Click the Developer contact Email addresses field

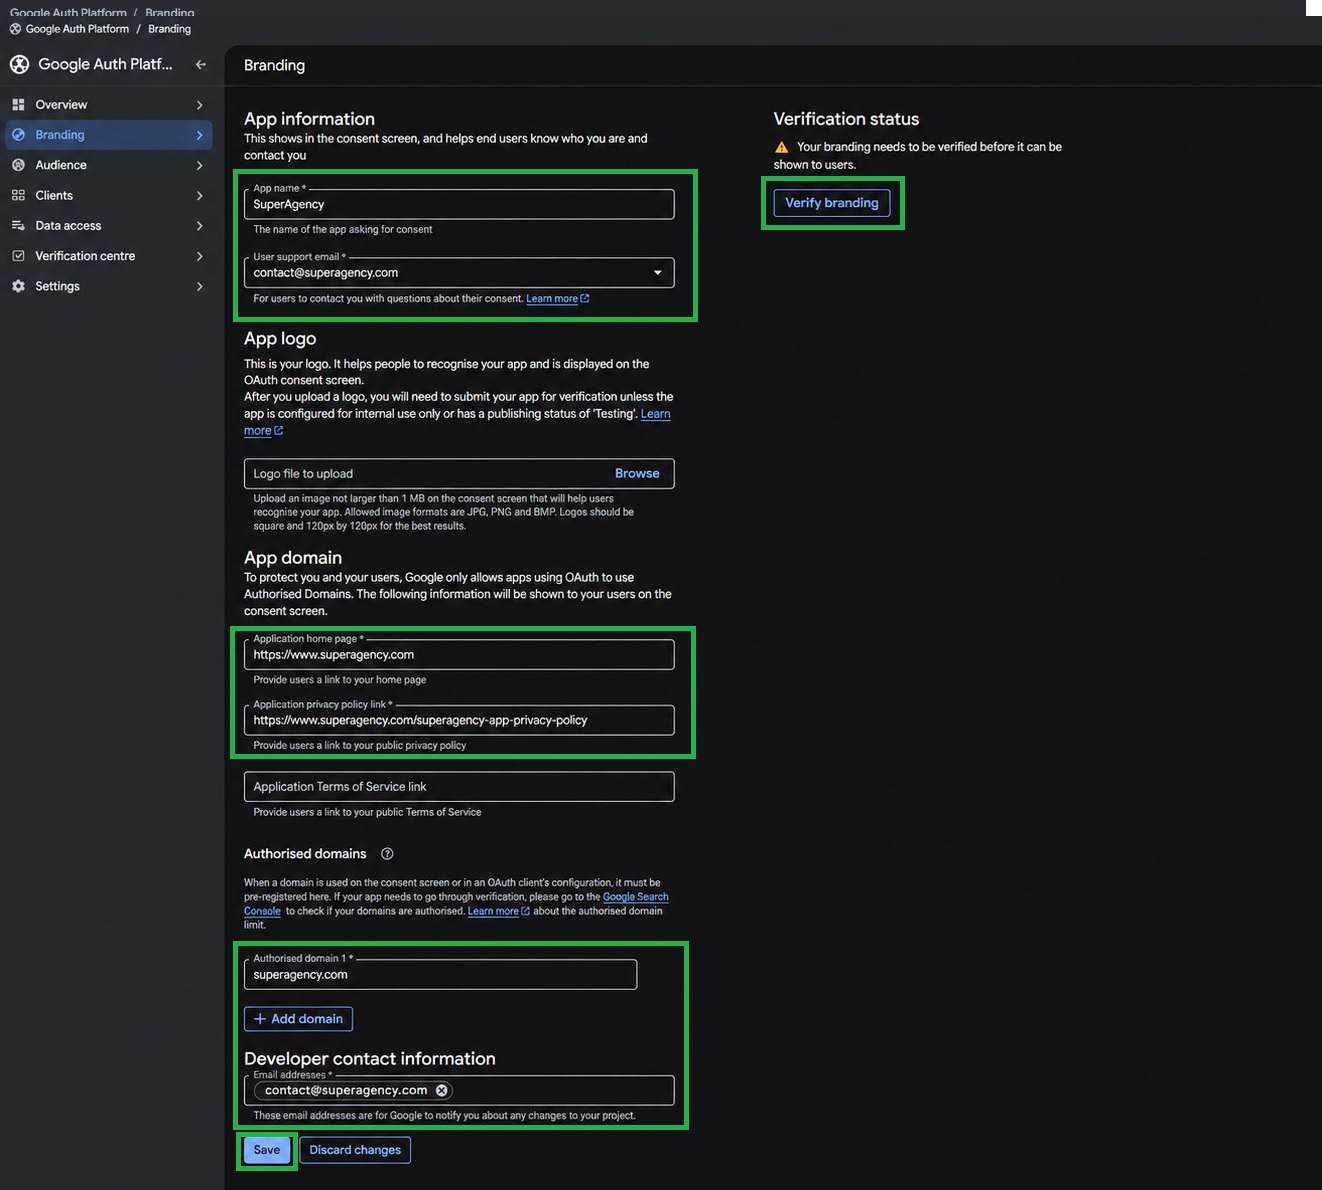coord(459,1090)
